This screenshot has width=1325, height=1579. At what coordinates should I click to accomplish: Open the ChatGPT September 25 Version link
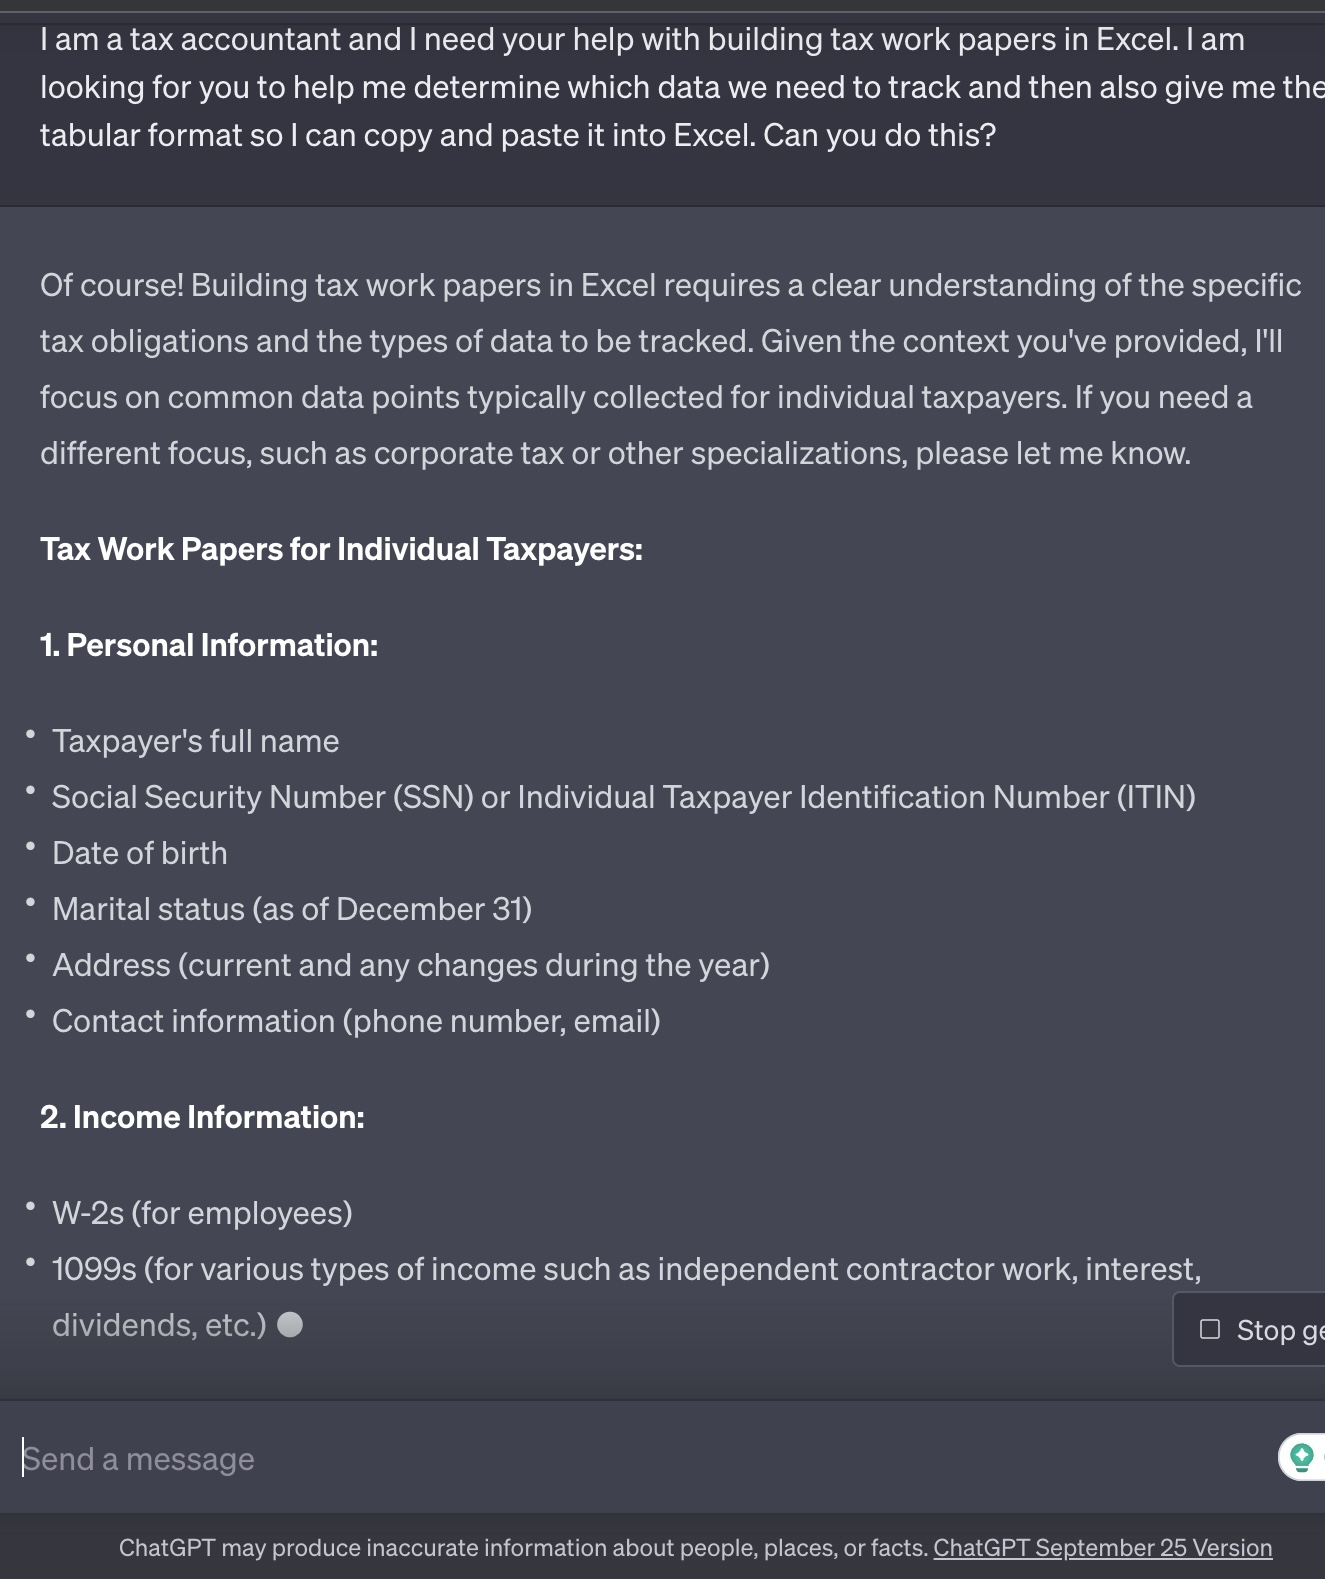(1102, 1548)
